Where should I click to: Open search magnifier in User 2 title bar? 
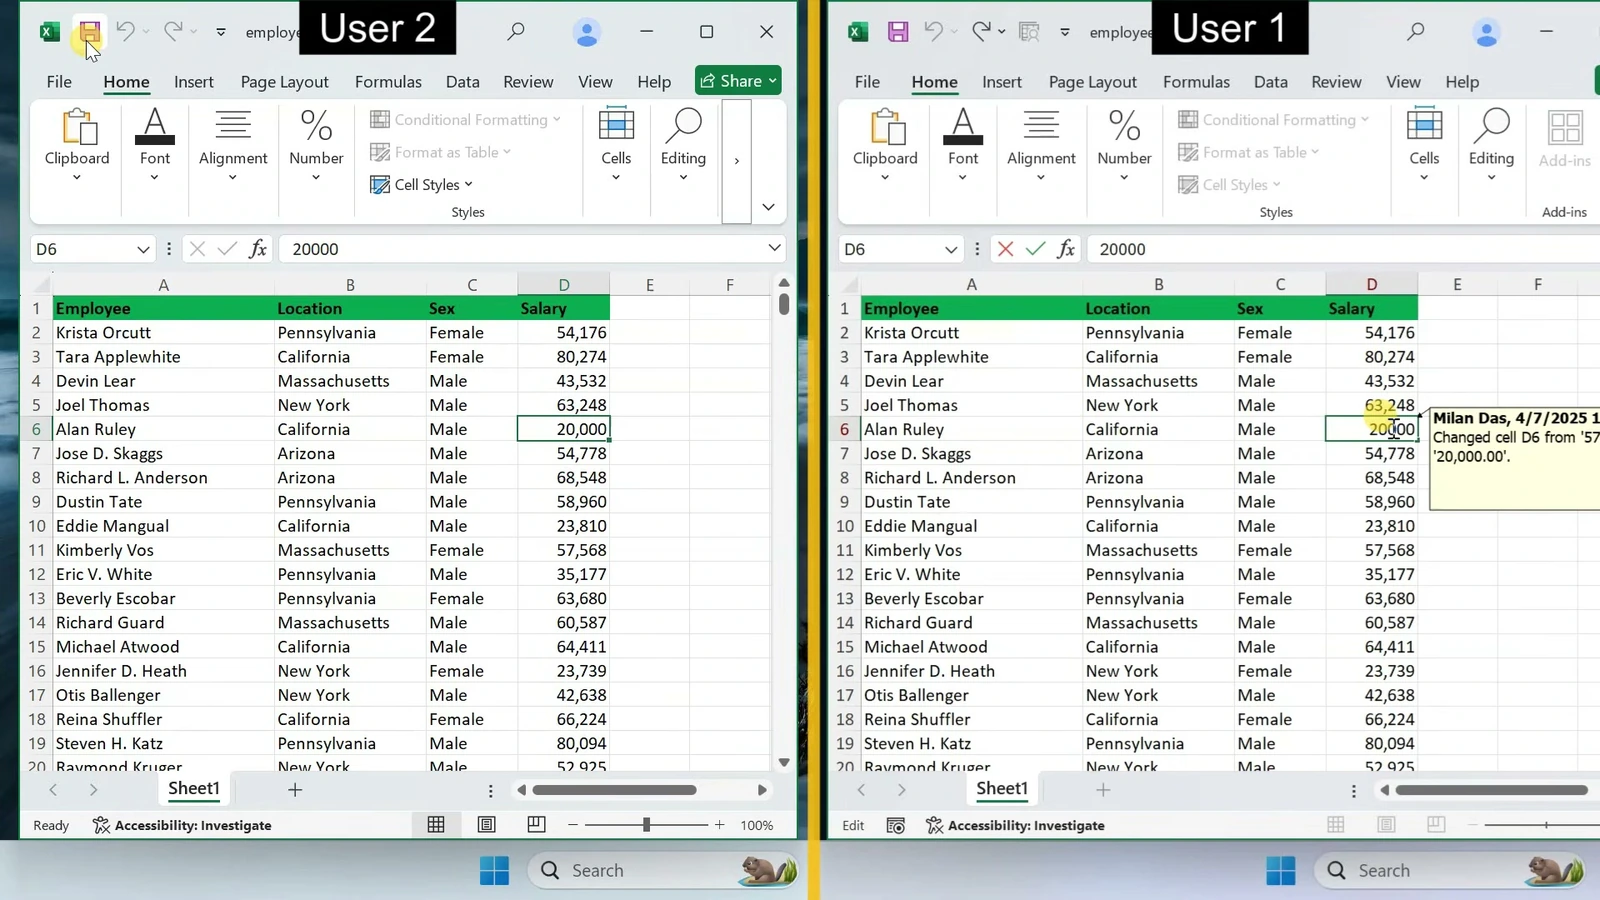pos(516,31)
